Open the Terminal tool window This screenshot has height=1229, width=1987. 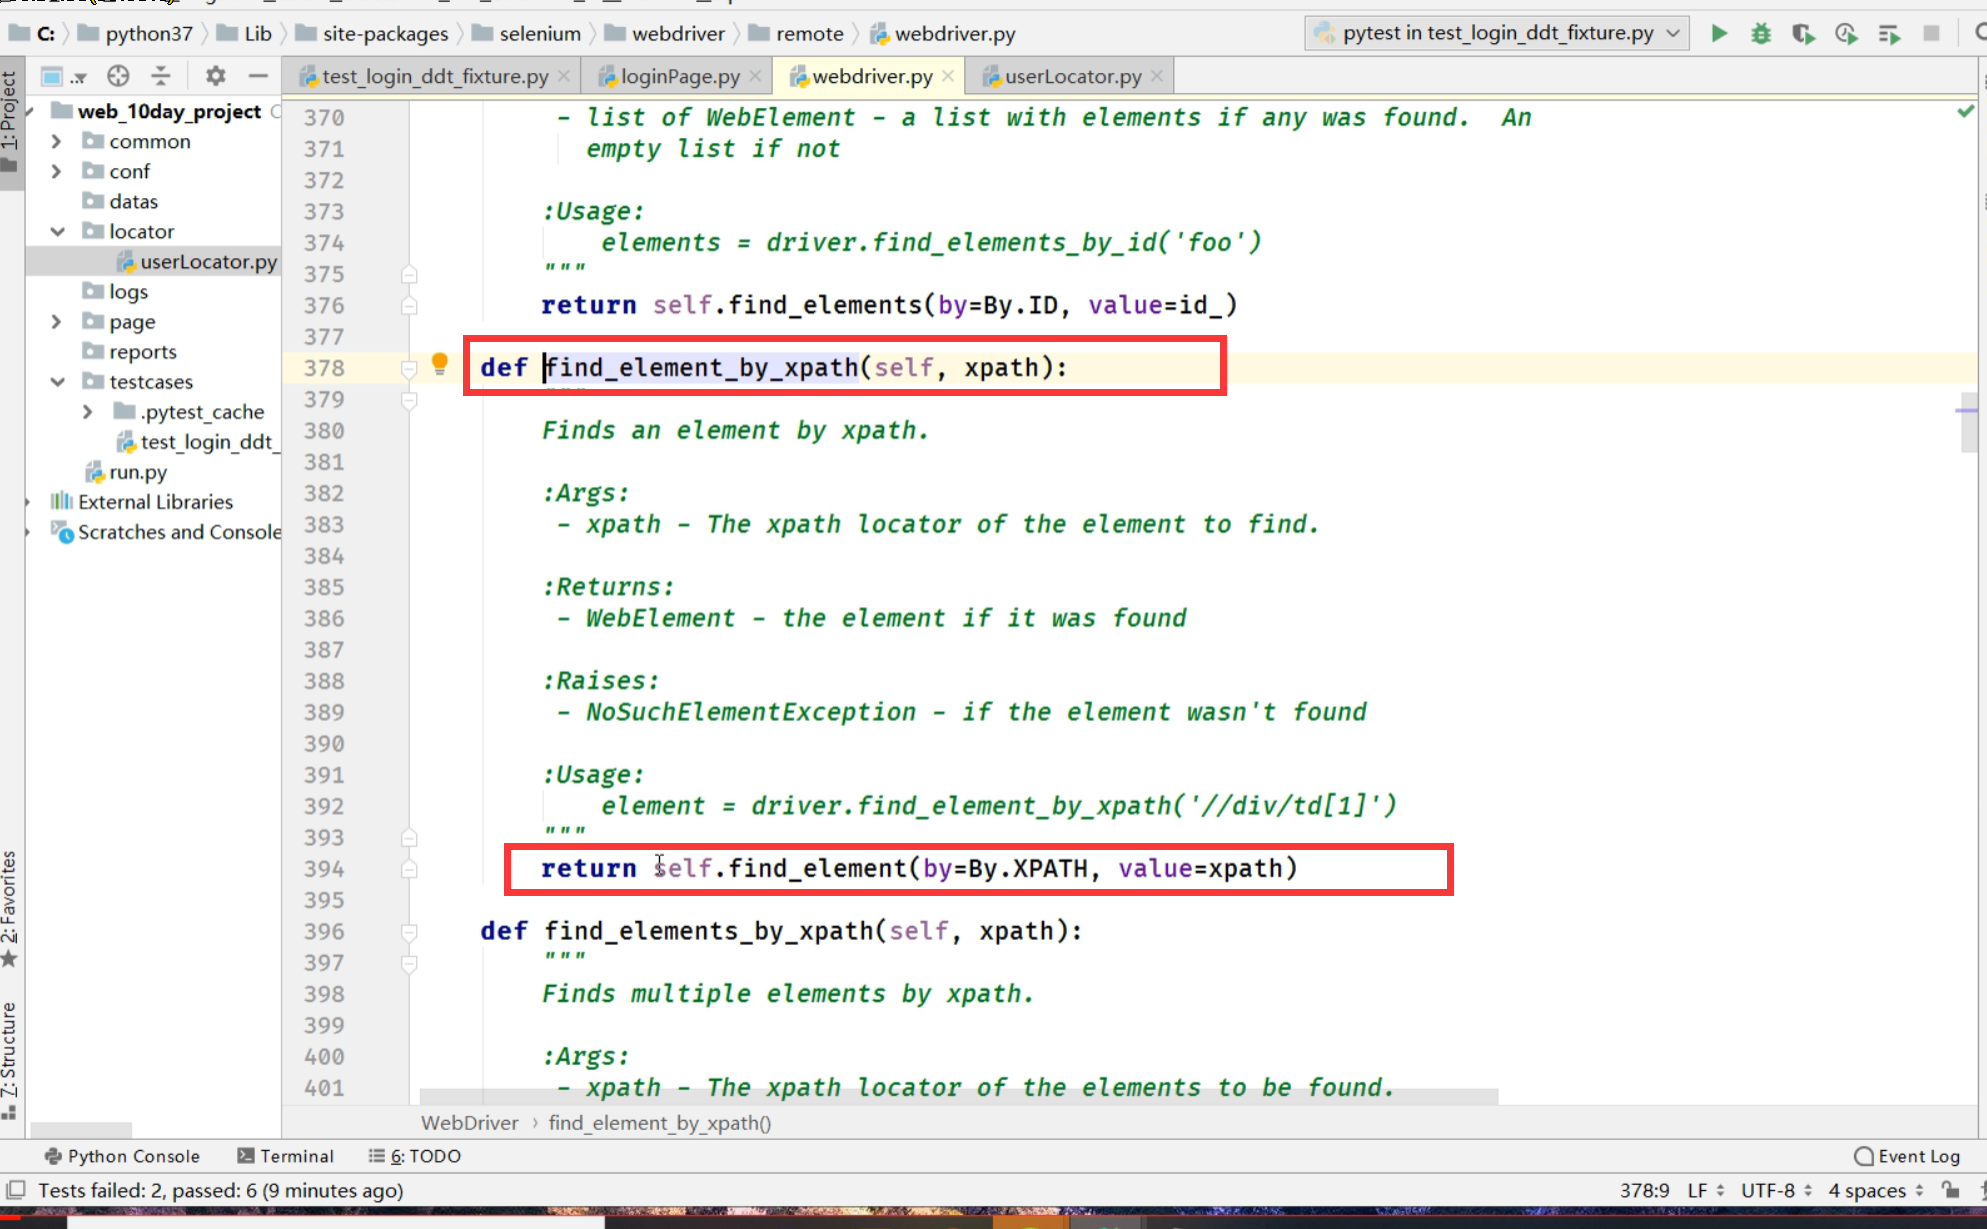point(286,1156)
